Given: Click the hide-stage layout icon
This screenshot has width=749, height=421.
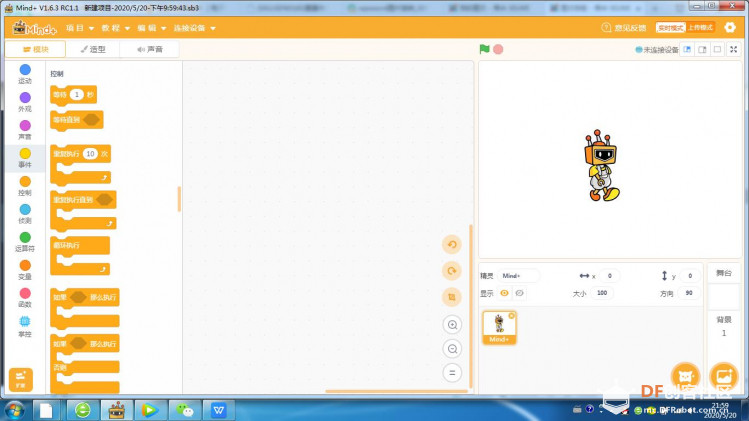Looking at the screenshot, I should 718,49.
